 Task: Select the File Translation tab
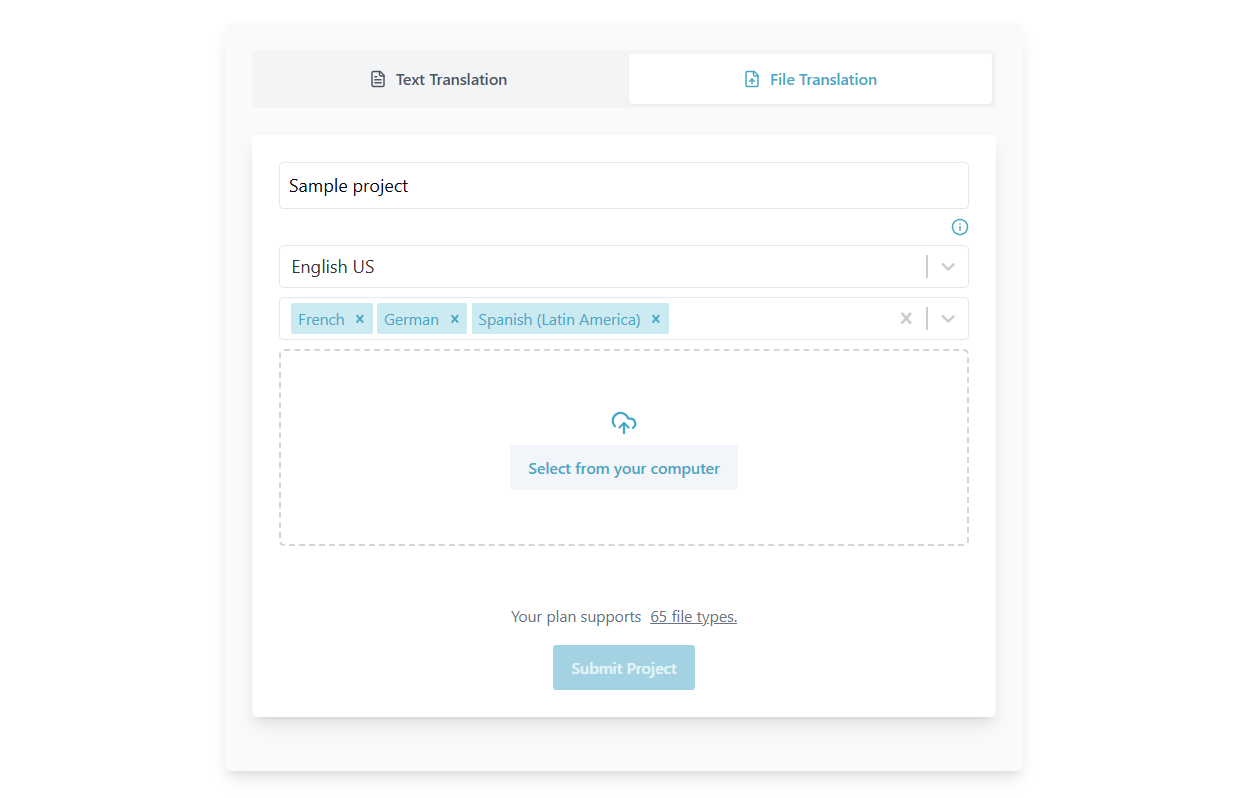click(x=810, y=78)
